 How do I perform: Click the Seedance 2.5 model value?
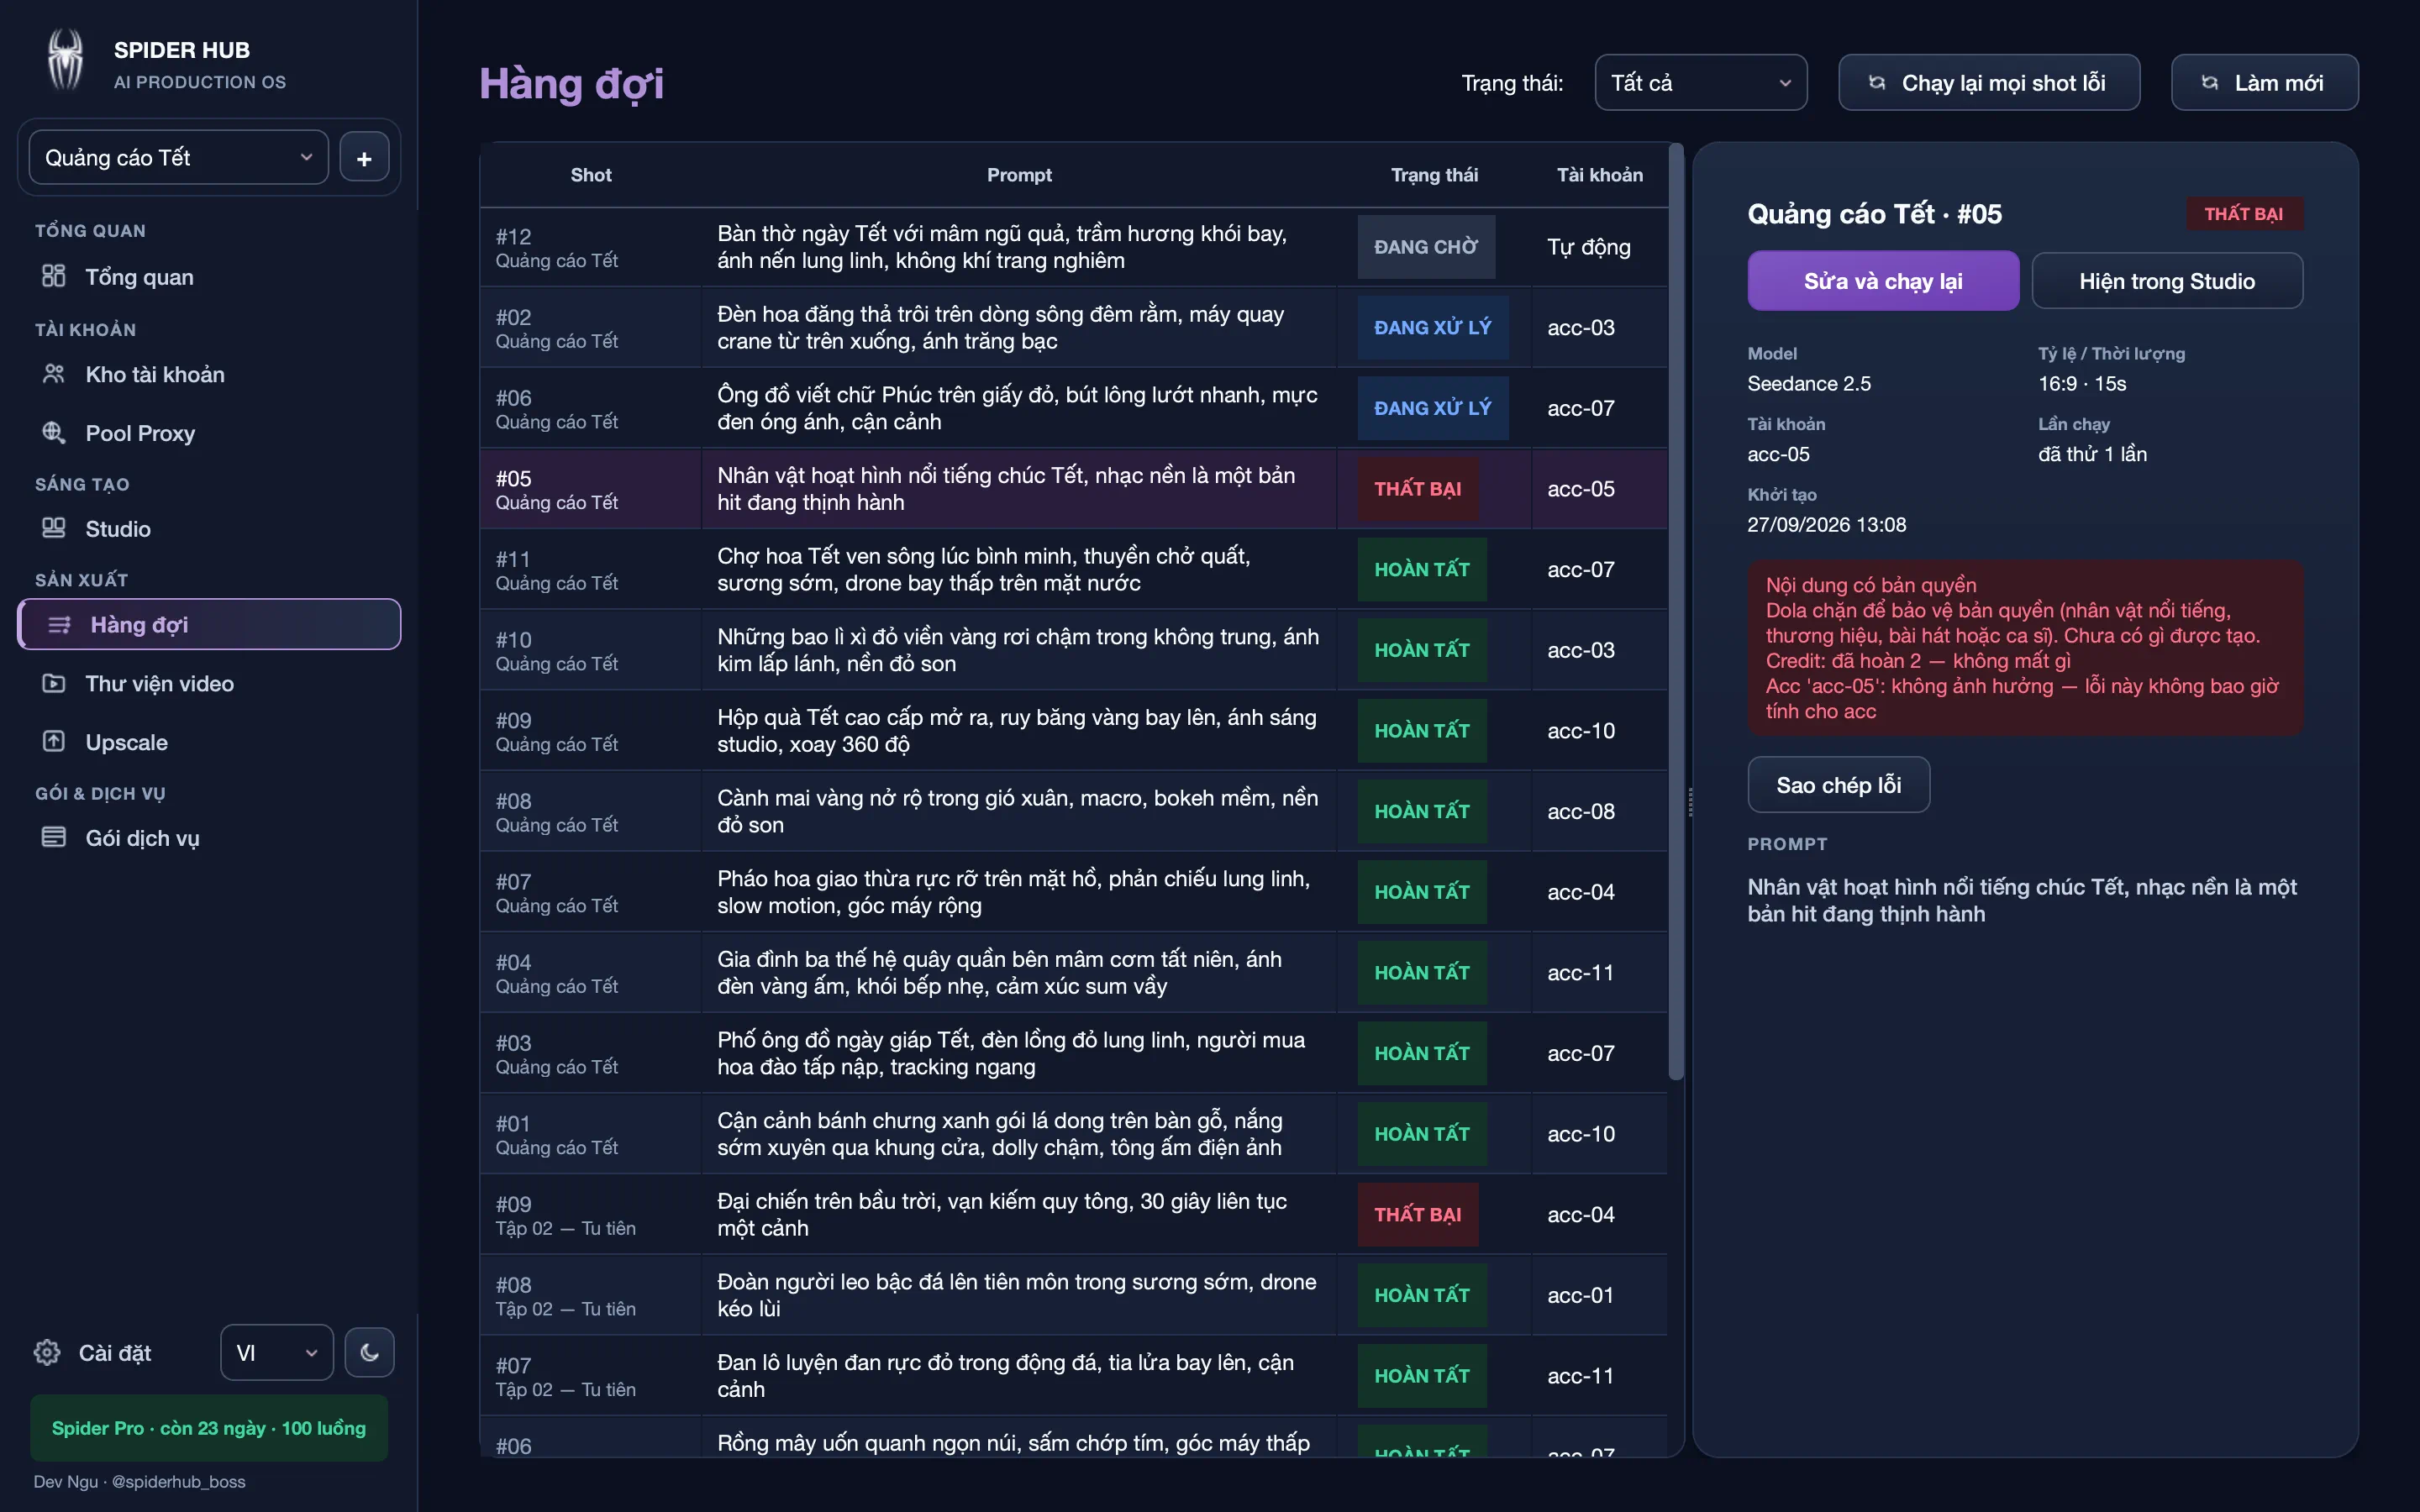(x=1809, y=384)
